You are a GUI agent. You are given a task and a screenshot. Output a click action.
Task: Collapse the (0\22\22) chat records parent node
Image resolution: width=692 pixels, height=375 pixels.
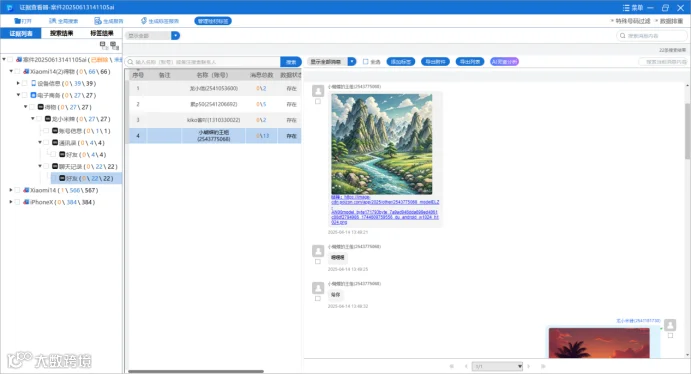click(x=40, y=166)
